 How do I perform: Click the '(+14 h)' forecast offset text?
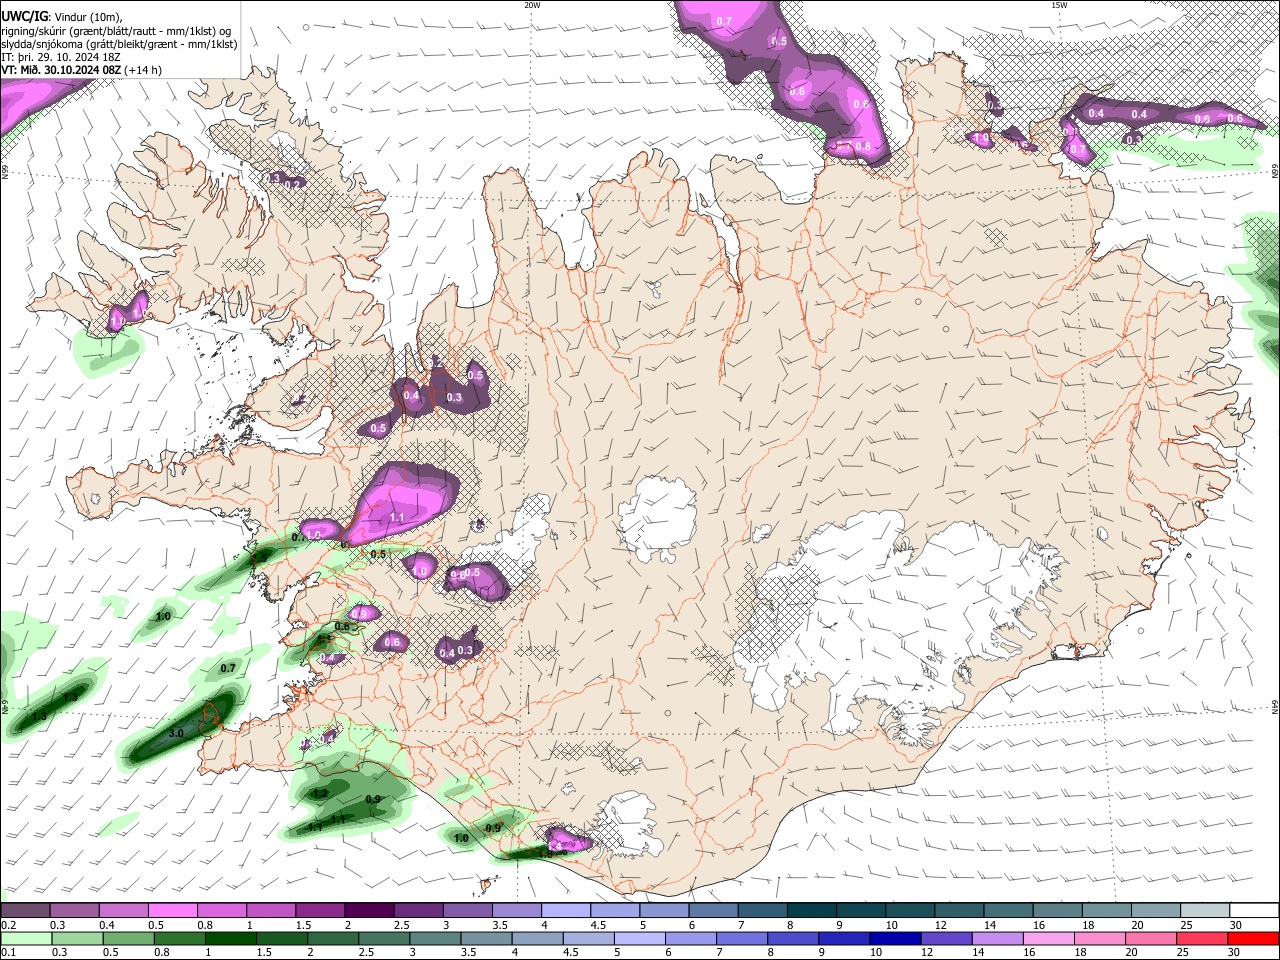click(145, 70)
